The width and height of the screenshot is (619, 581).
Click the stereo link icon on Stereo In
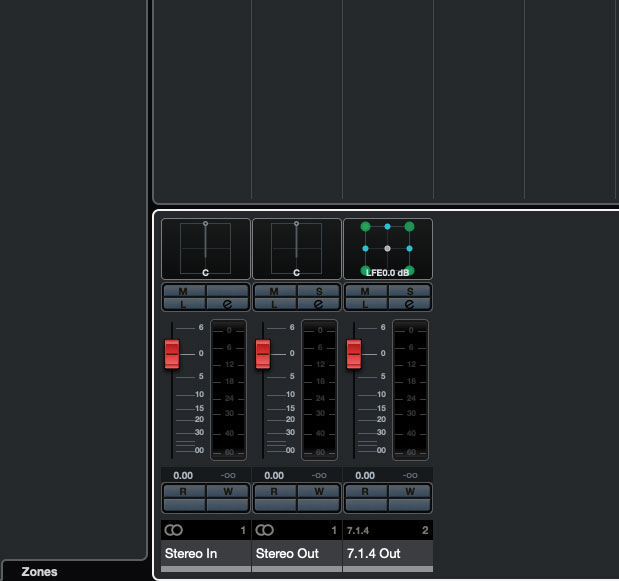[x=174, y=529]
